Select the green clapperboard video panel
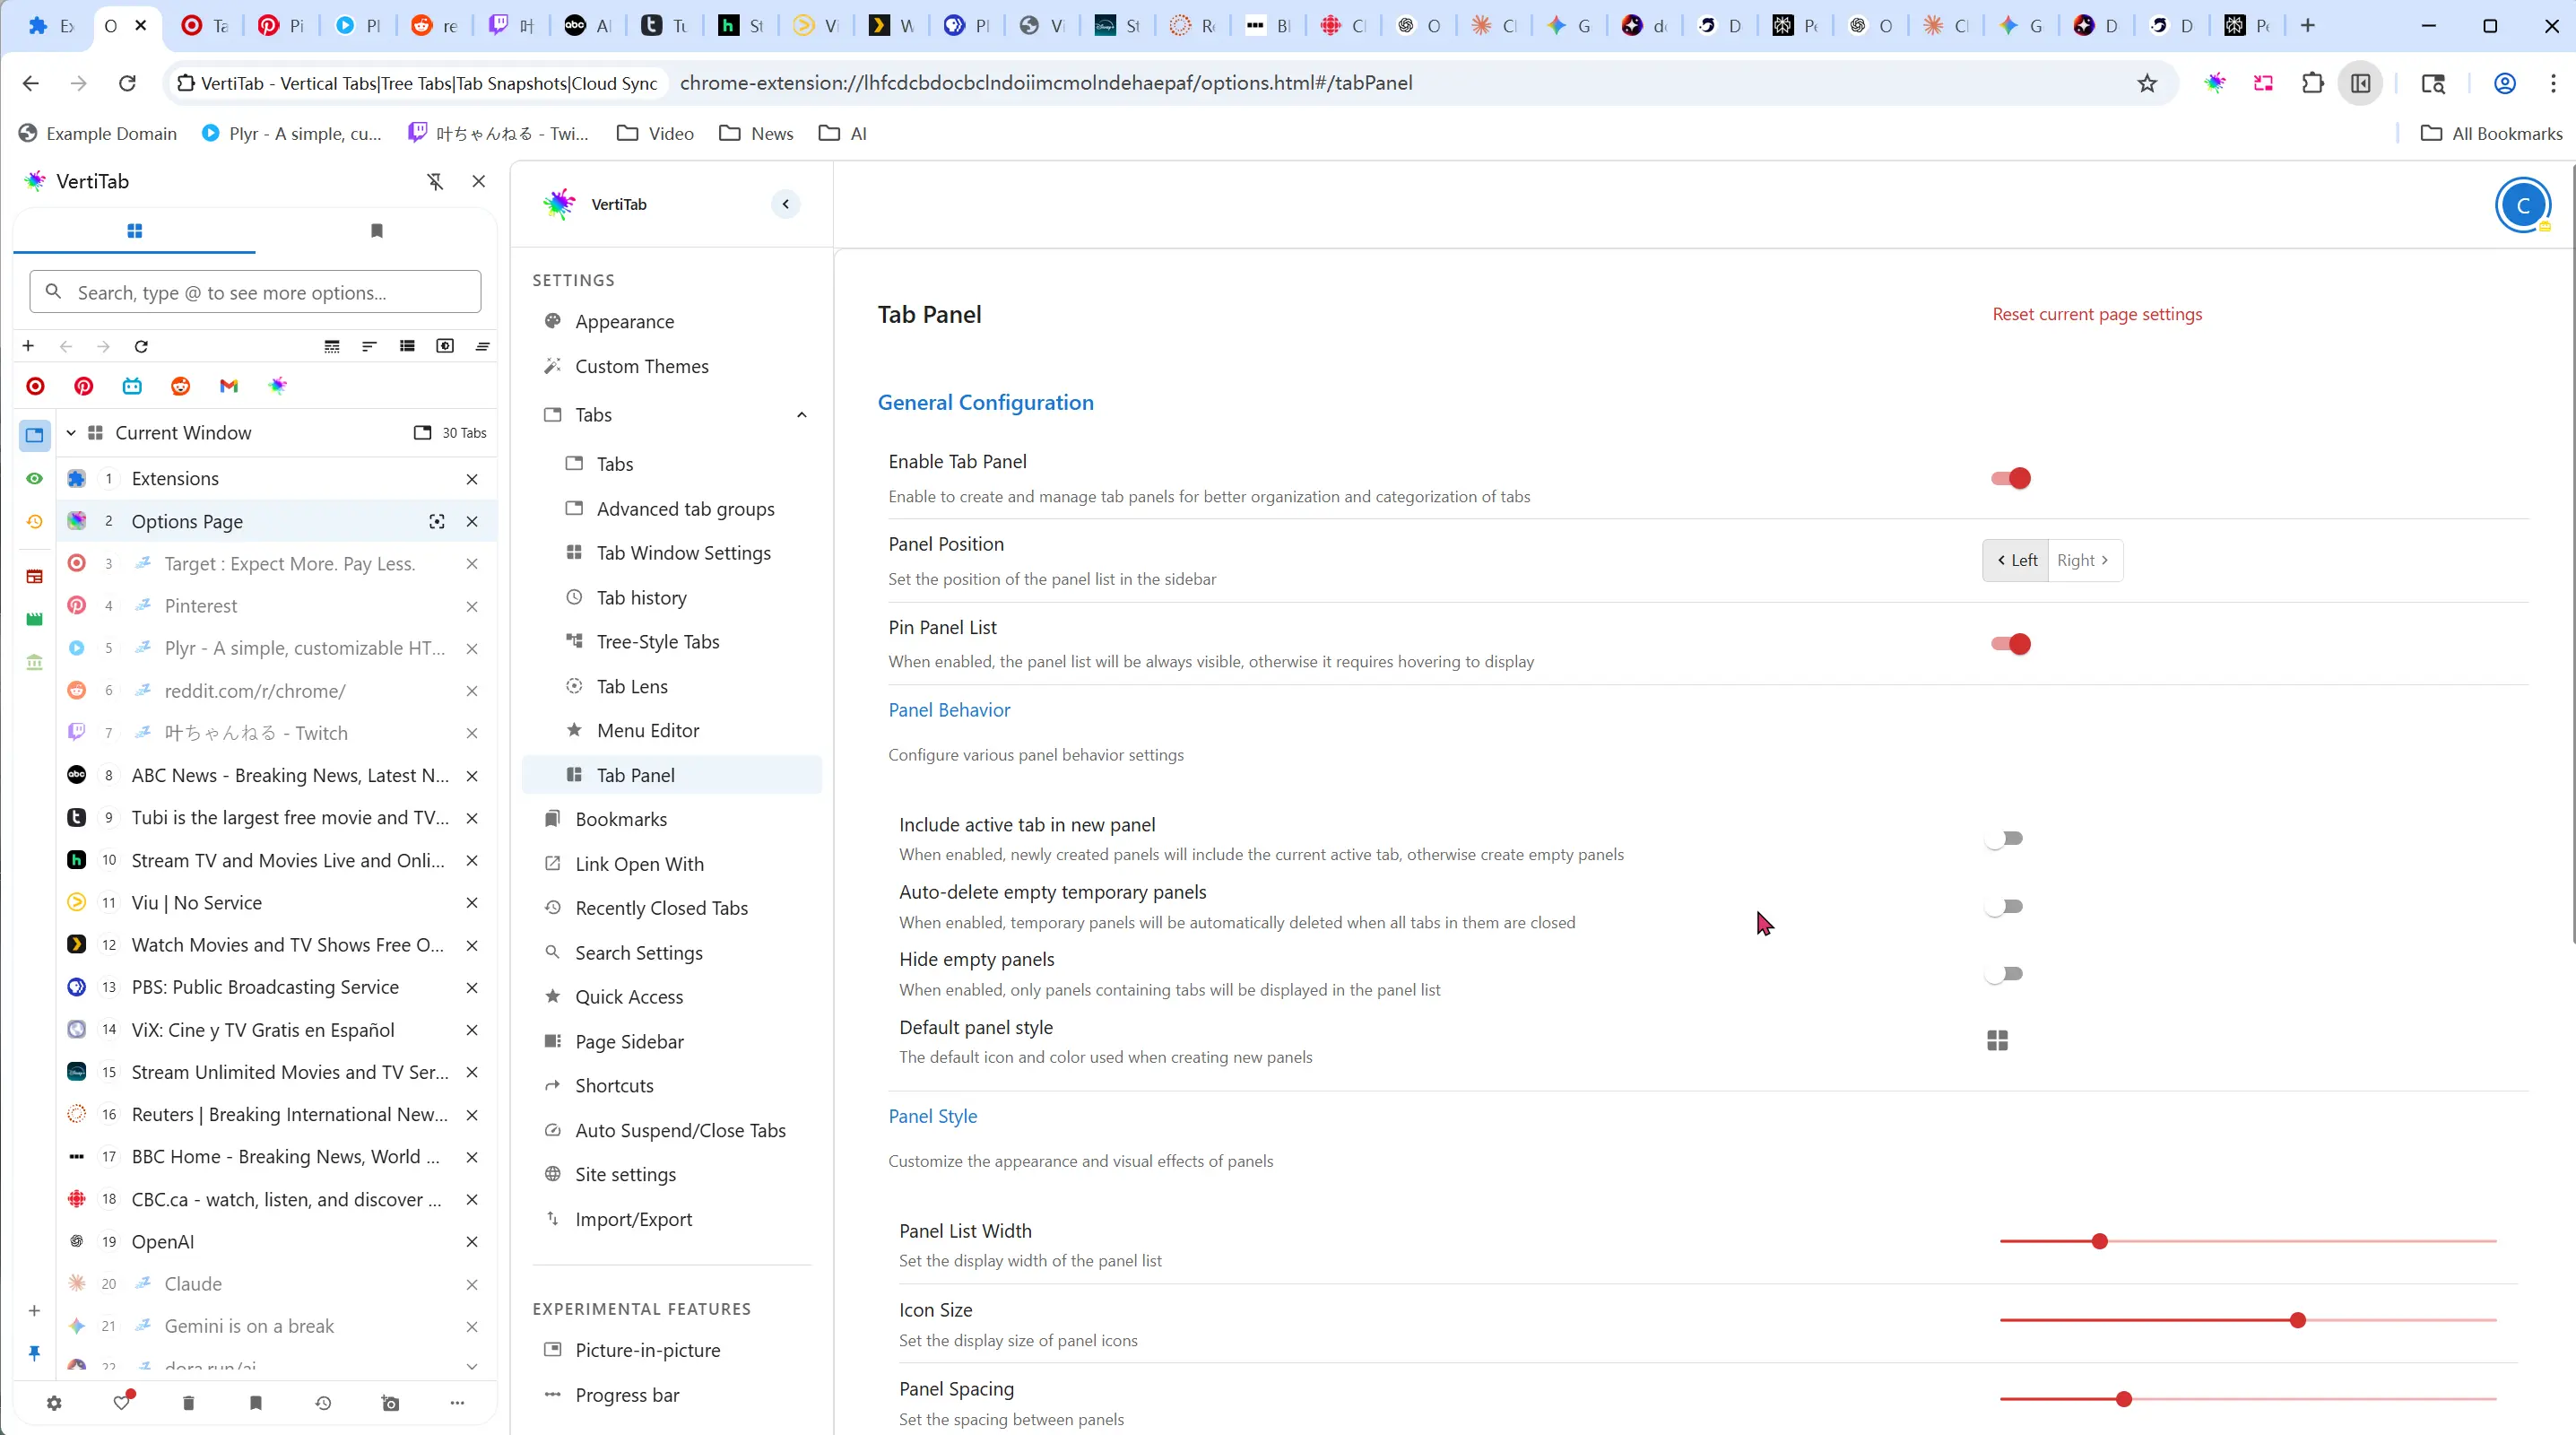This screenshot has width=2576, height=1435. tap(34, 619)
